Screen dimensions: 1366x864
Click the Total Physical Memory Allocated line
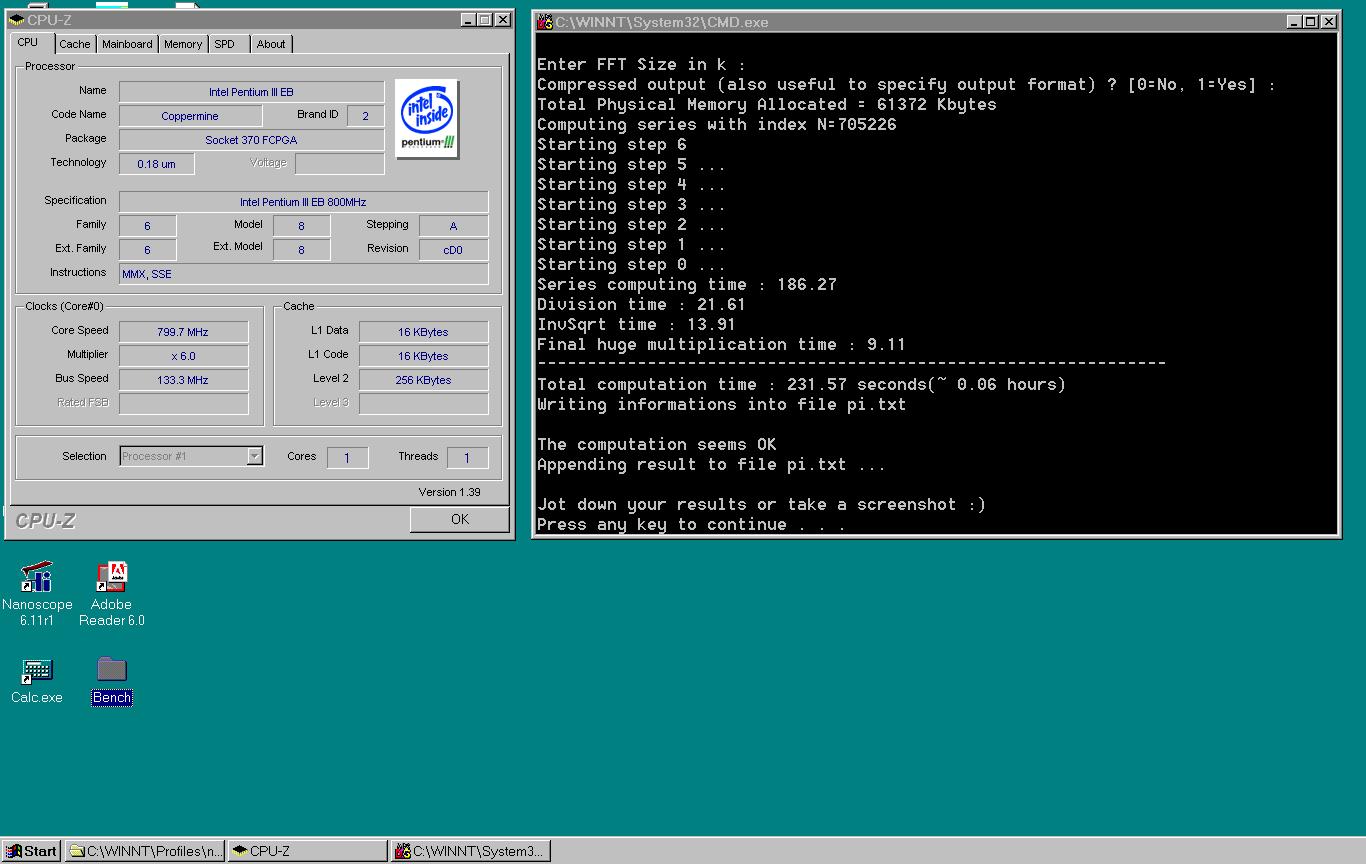pyautogui.click(x=767, y=104)
